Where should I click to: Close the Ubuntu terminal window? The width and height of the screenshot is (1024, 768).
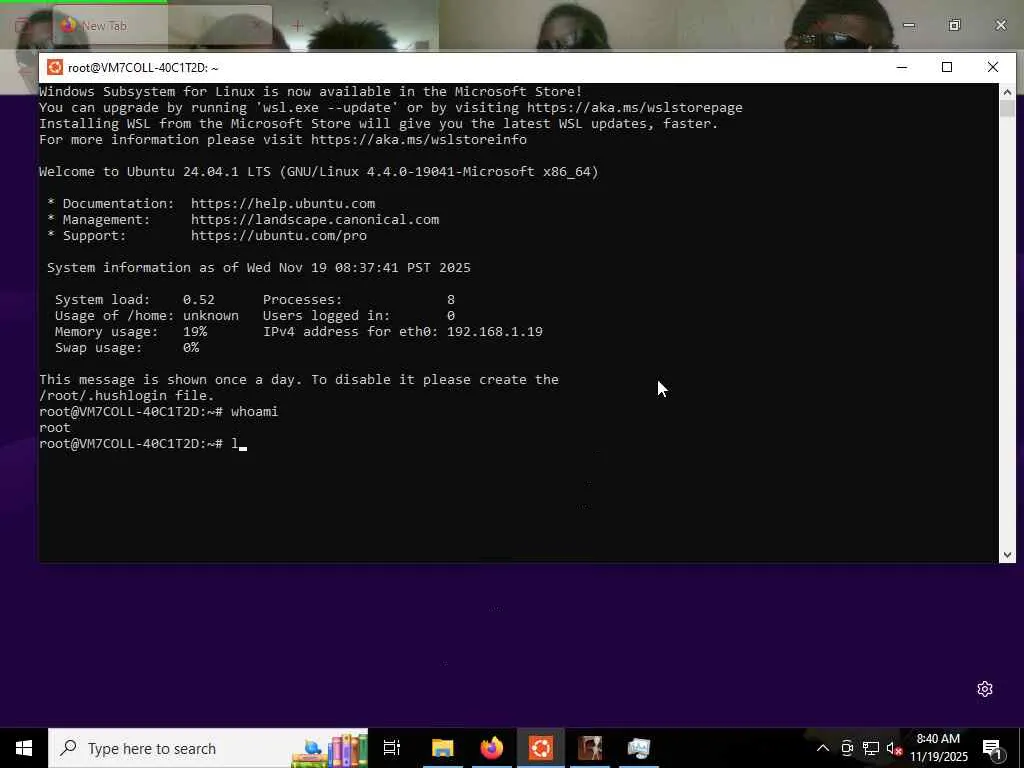pyautogui.click(x=993, y=67)
